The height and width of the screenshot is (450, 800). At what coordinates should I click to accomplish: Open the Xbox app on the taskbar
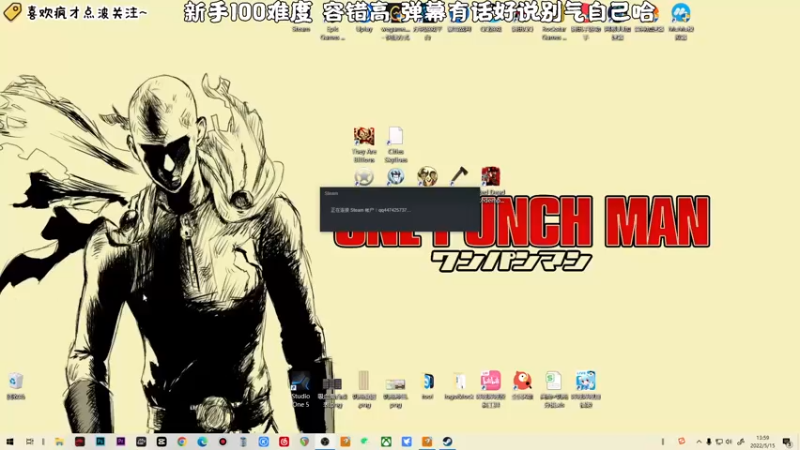(x=386, y=441)
